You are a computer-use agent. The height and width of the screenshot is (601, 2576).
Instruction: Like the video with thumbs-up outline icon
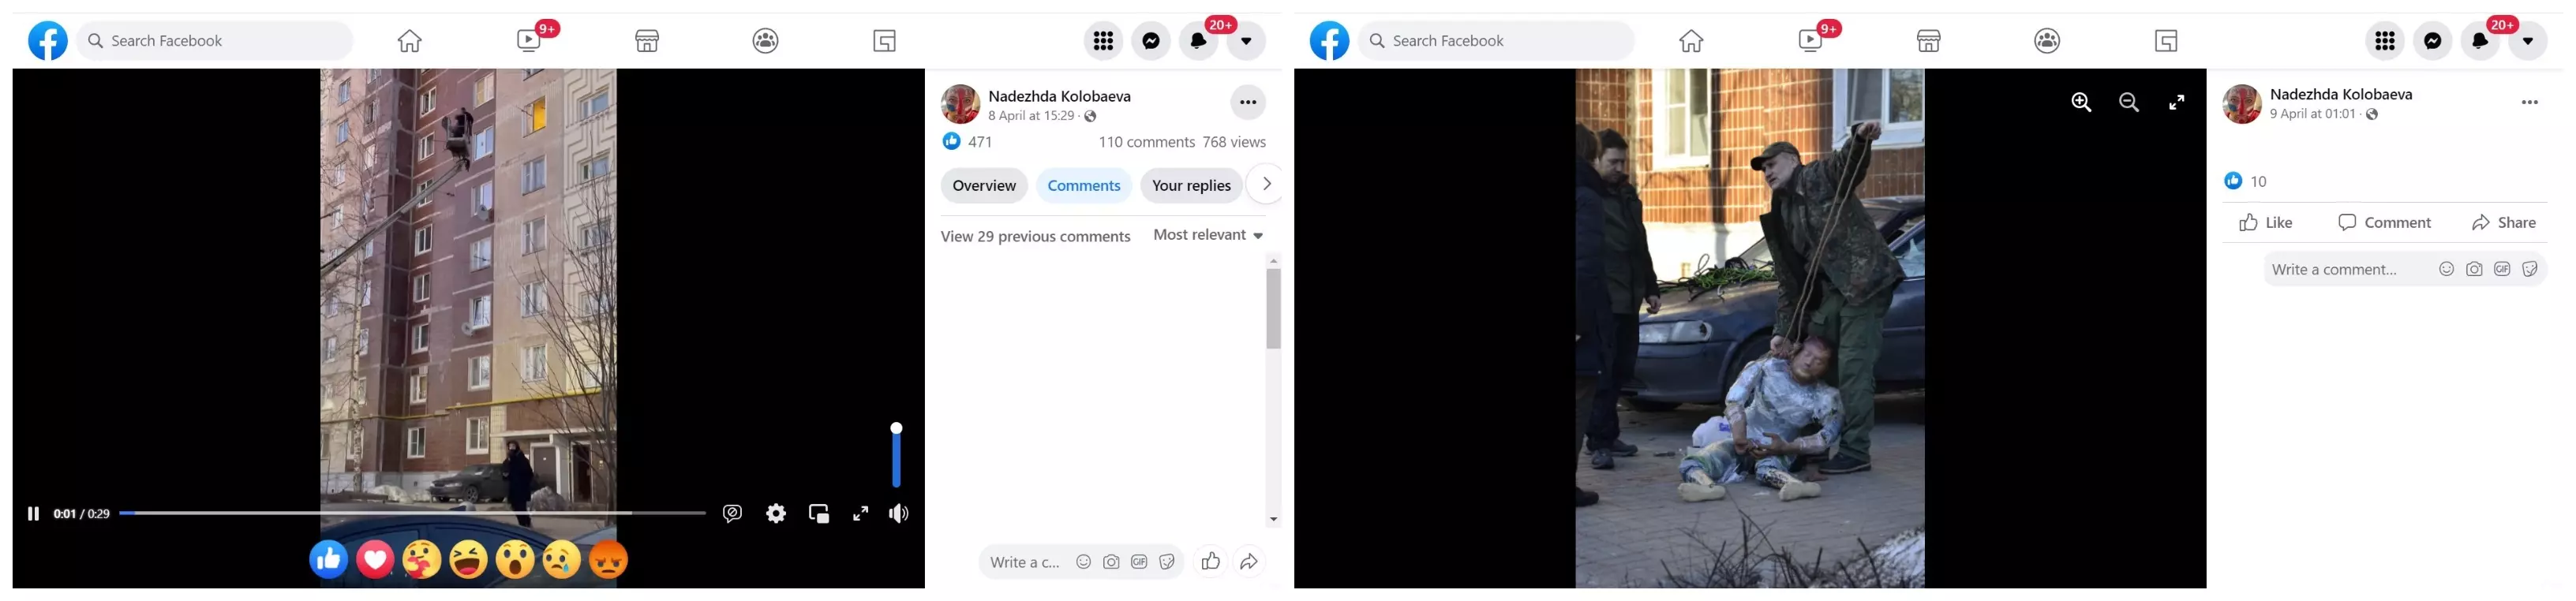click(1210, 562)
